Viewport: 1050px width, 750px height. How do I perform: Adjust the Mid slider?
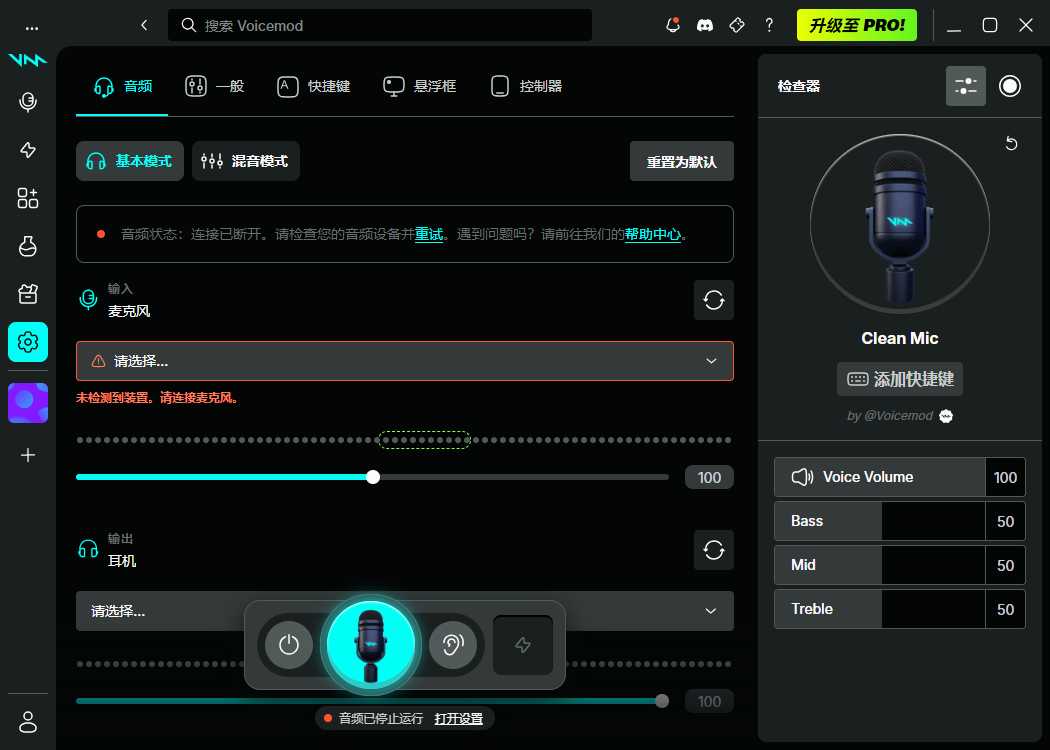point(880,565)
